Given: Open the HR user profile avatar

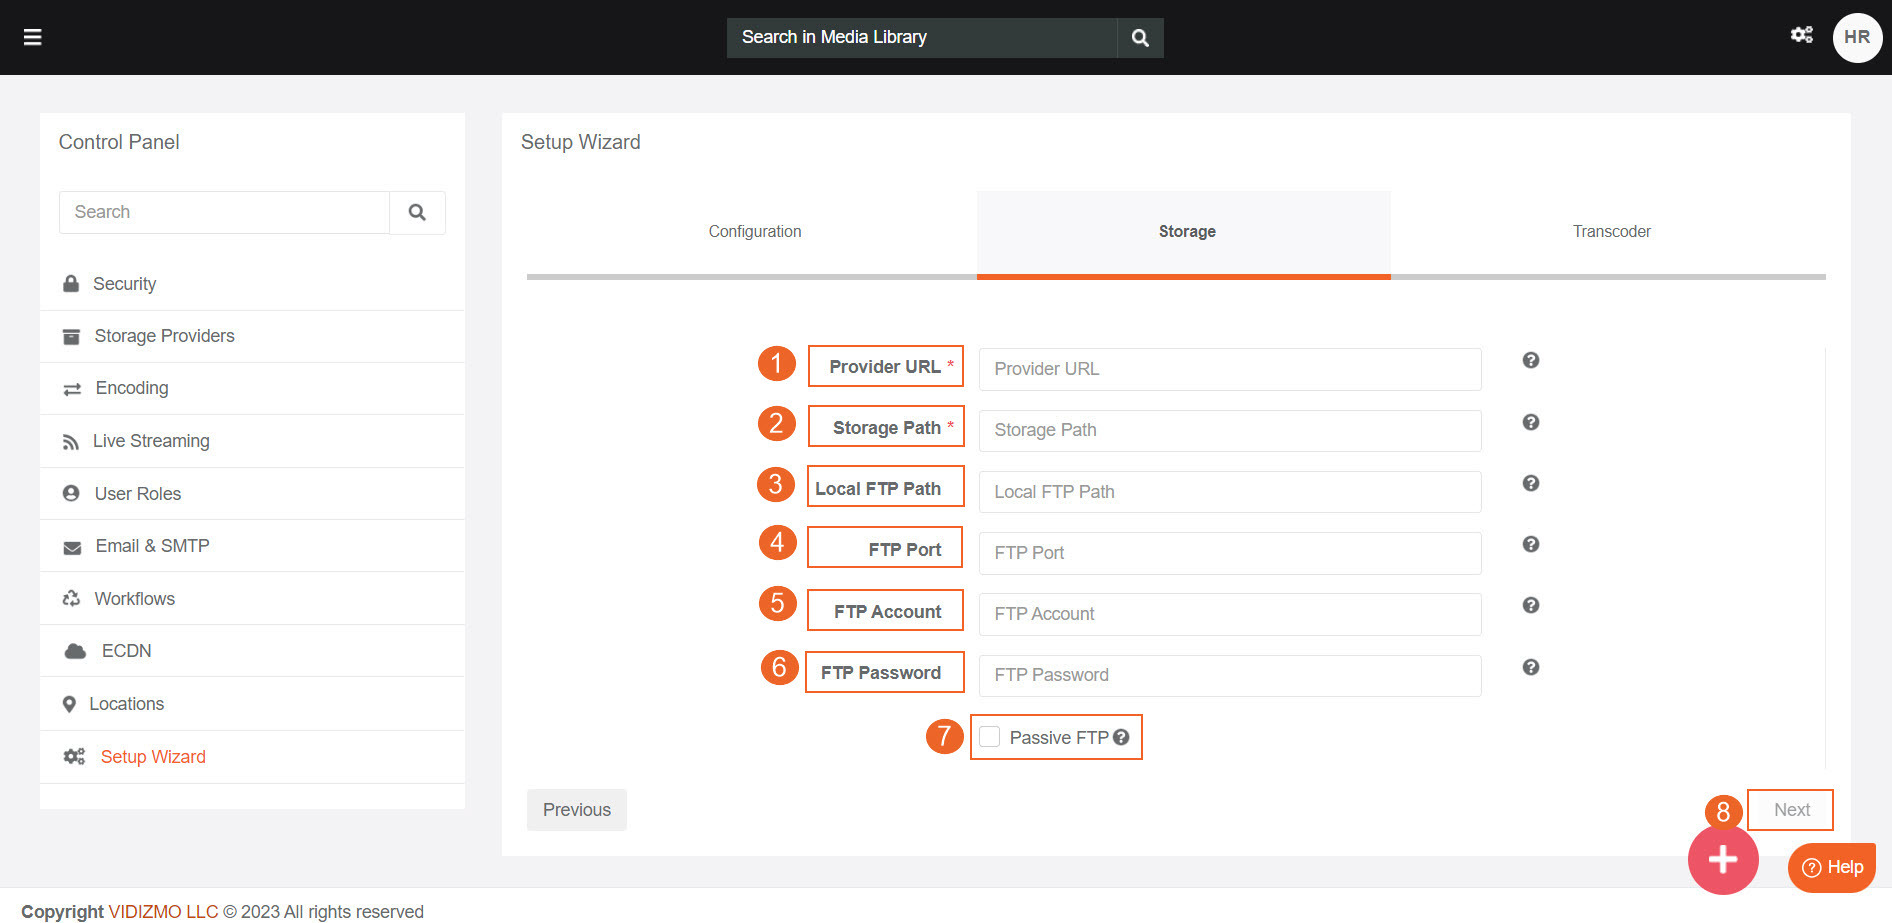Looking at the screenshot, I should (1857, 37).
